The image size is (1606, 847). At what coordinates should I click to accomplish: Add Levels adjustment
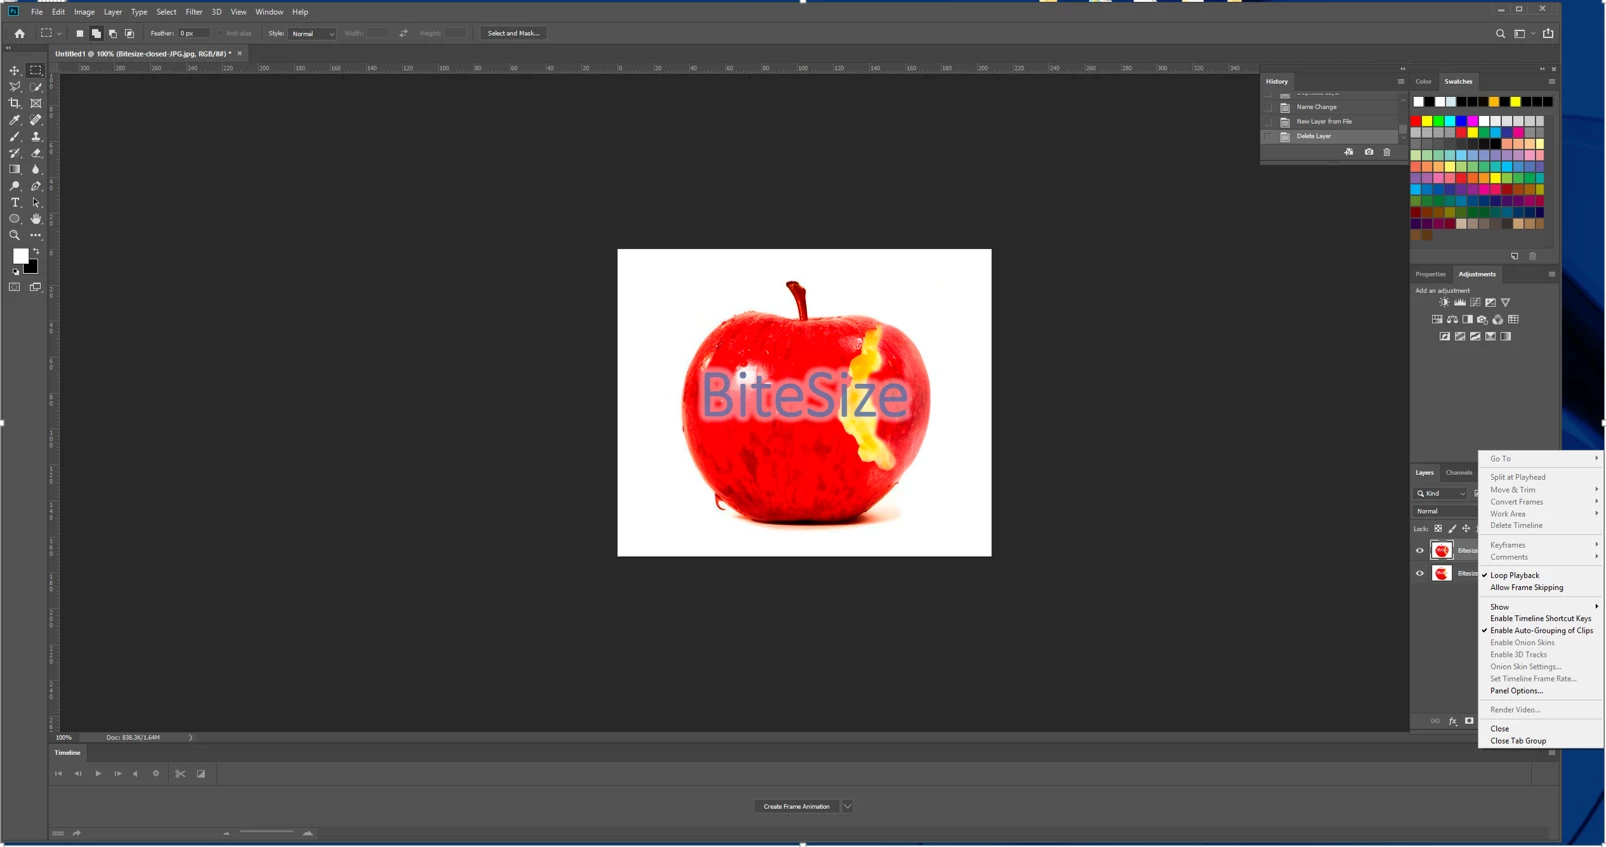pos(1460,302)
